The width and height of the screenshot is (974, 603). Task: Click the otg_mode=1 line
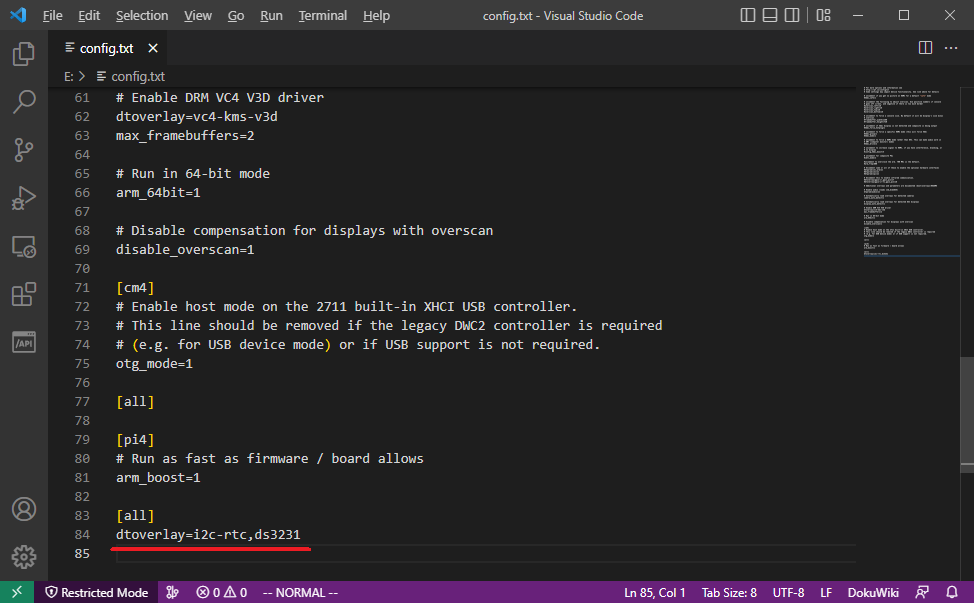[x=154, y=363]
